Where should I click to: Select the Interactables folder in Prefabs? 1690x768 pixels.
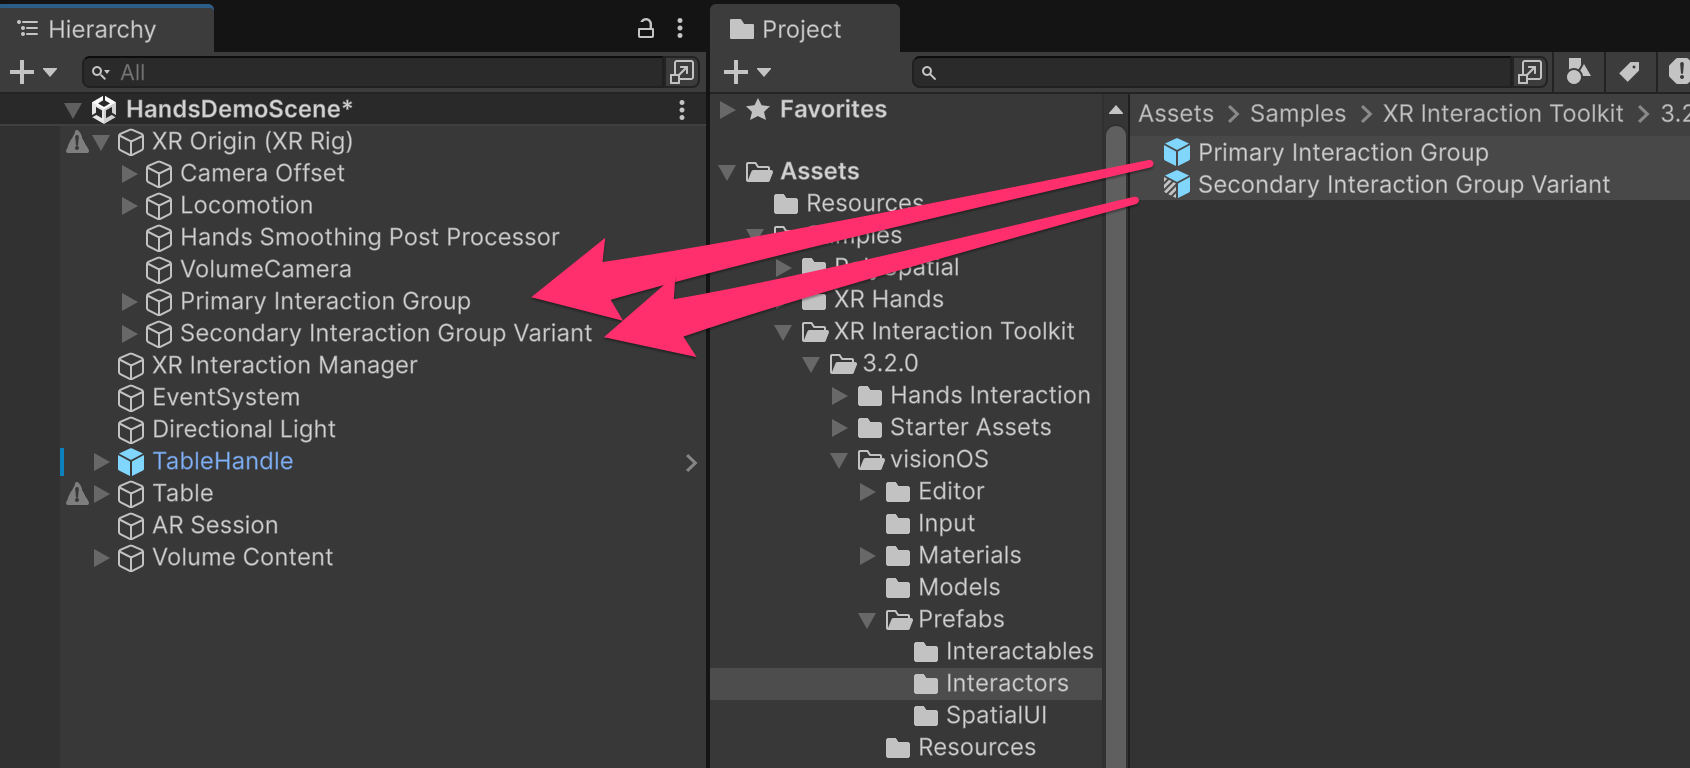[x=1018, y=651]
